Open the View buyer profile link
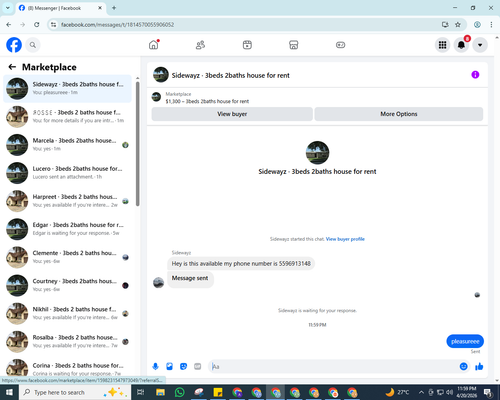Viewport: 500px width, 400px height. tap(345, 239)
